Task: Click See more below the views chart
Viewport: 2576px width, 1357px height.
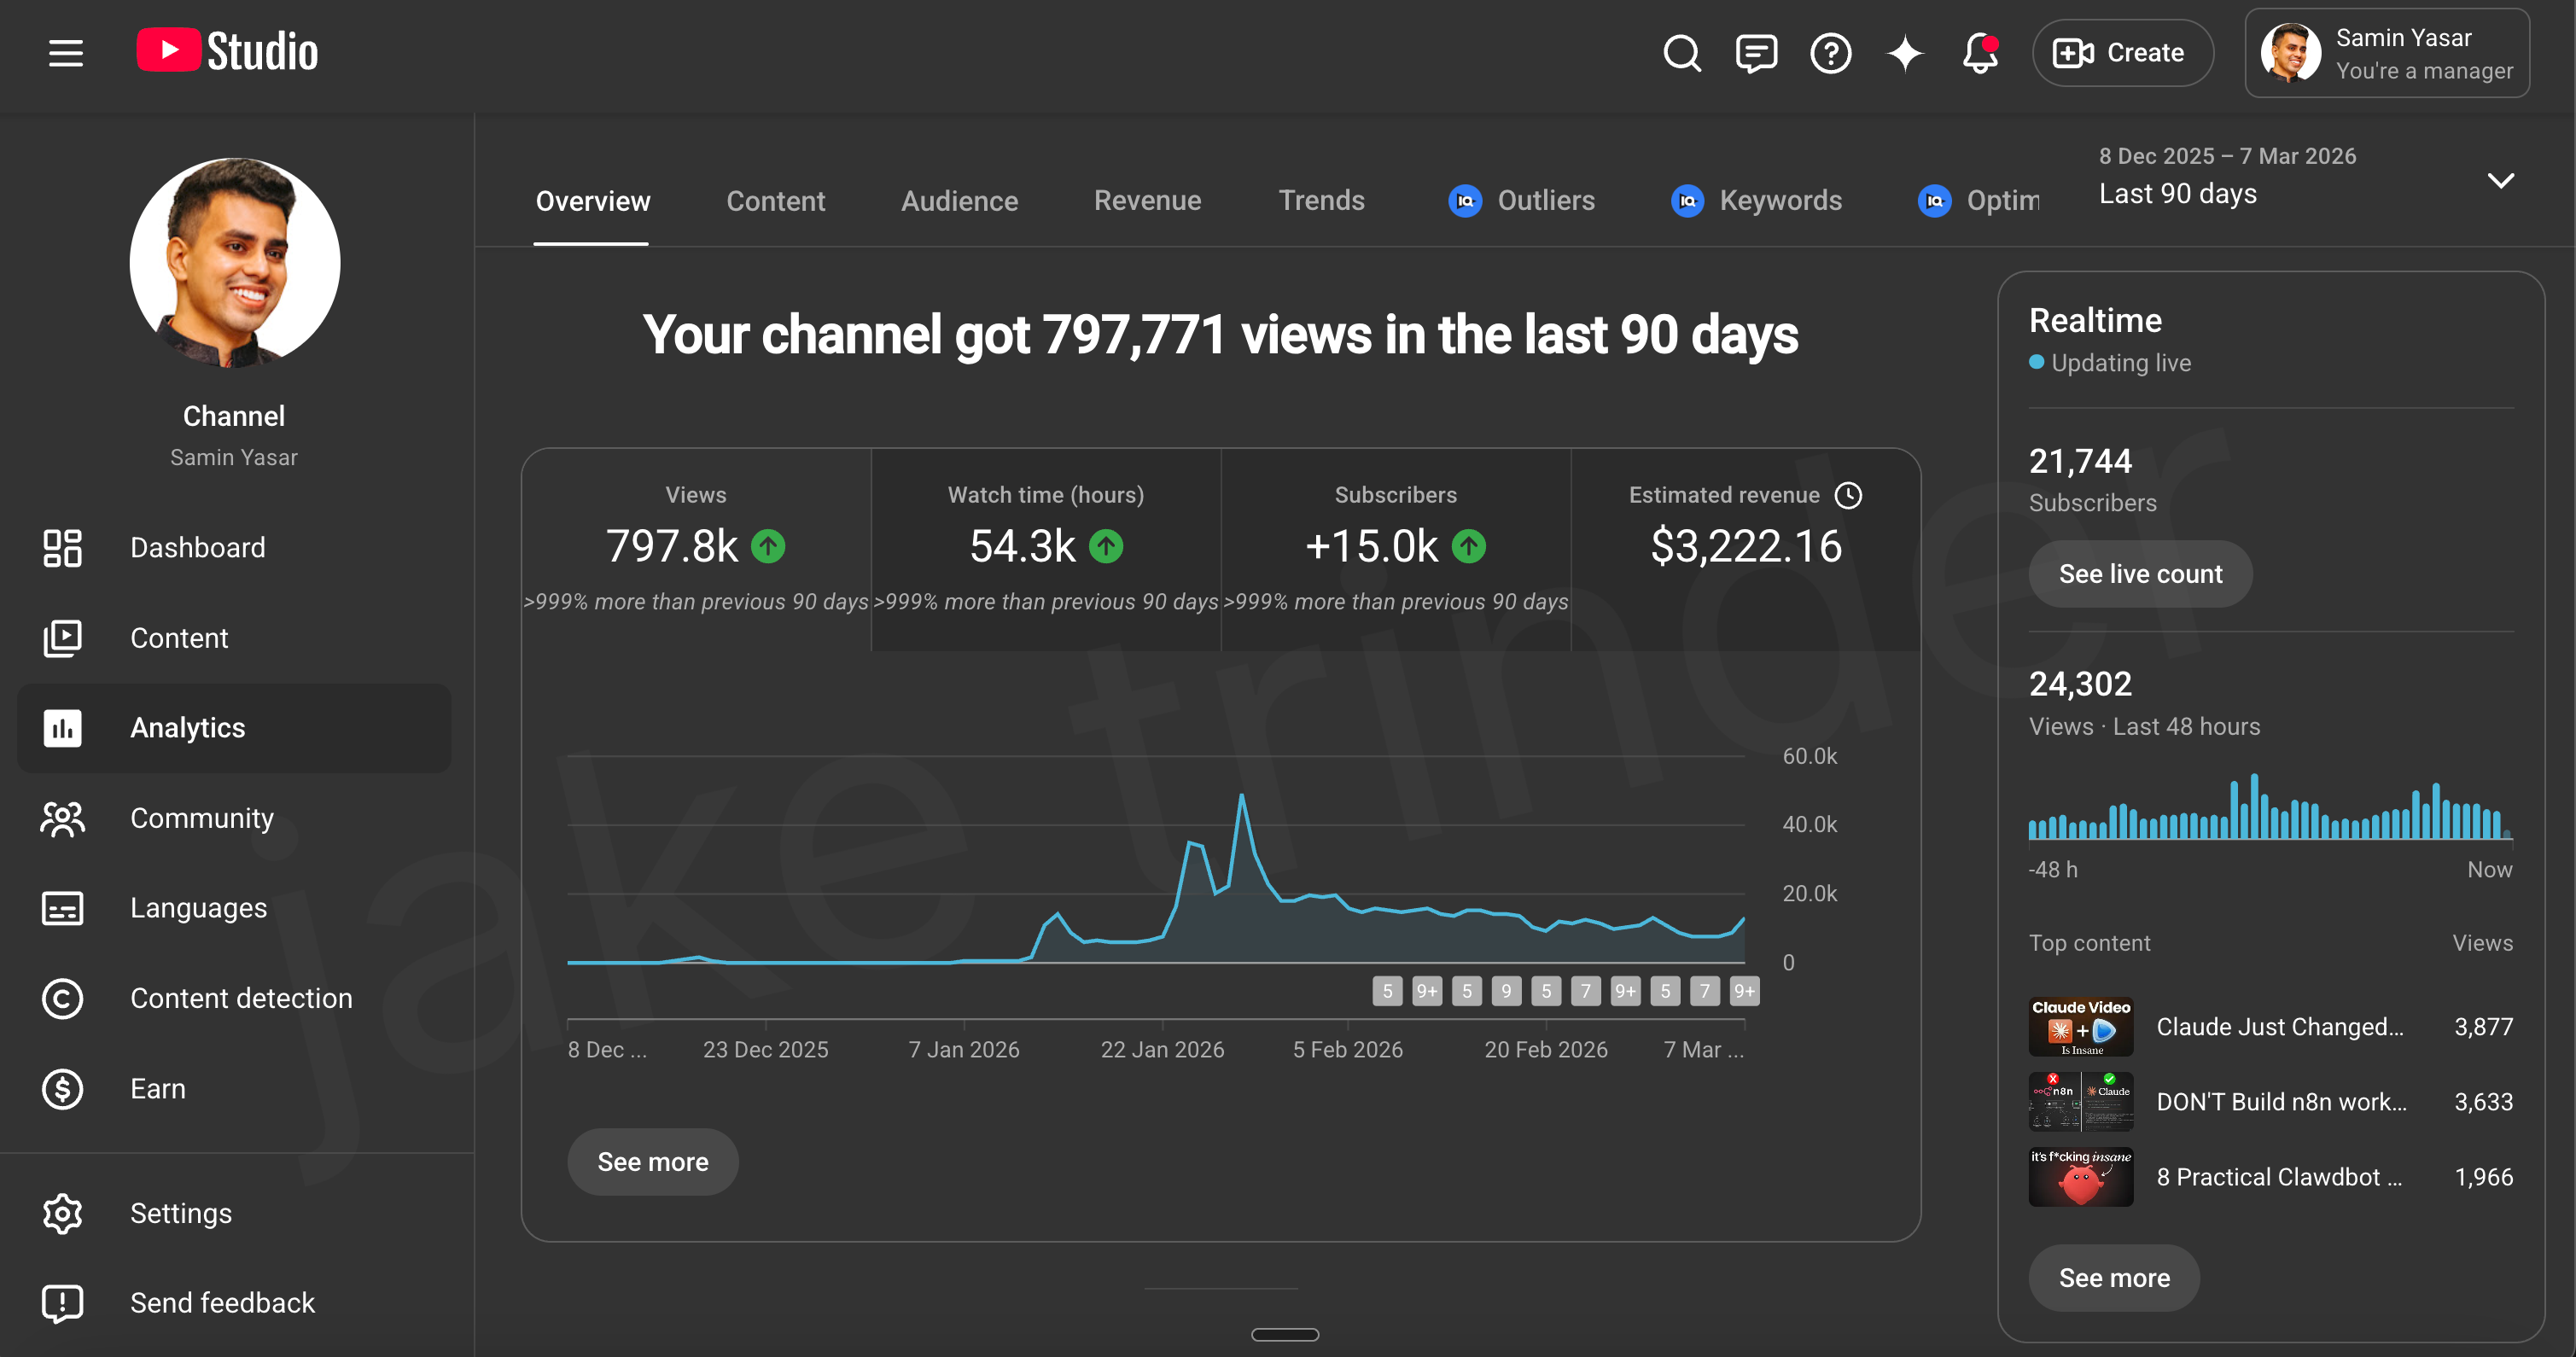Action: (x=652, y=1161)
